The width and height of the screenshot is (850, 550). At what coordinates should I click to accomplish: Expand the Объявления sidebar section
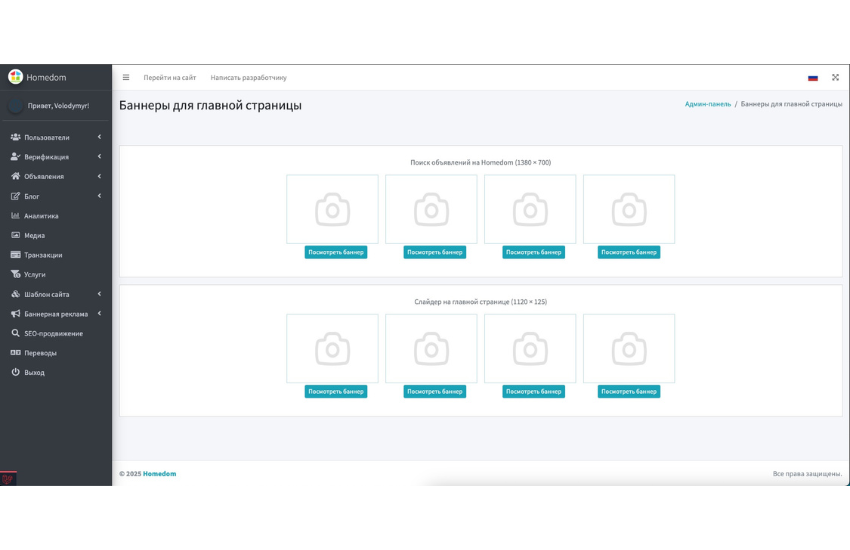point(99,176)
